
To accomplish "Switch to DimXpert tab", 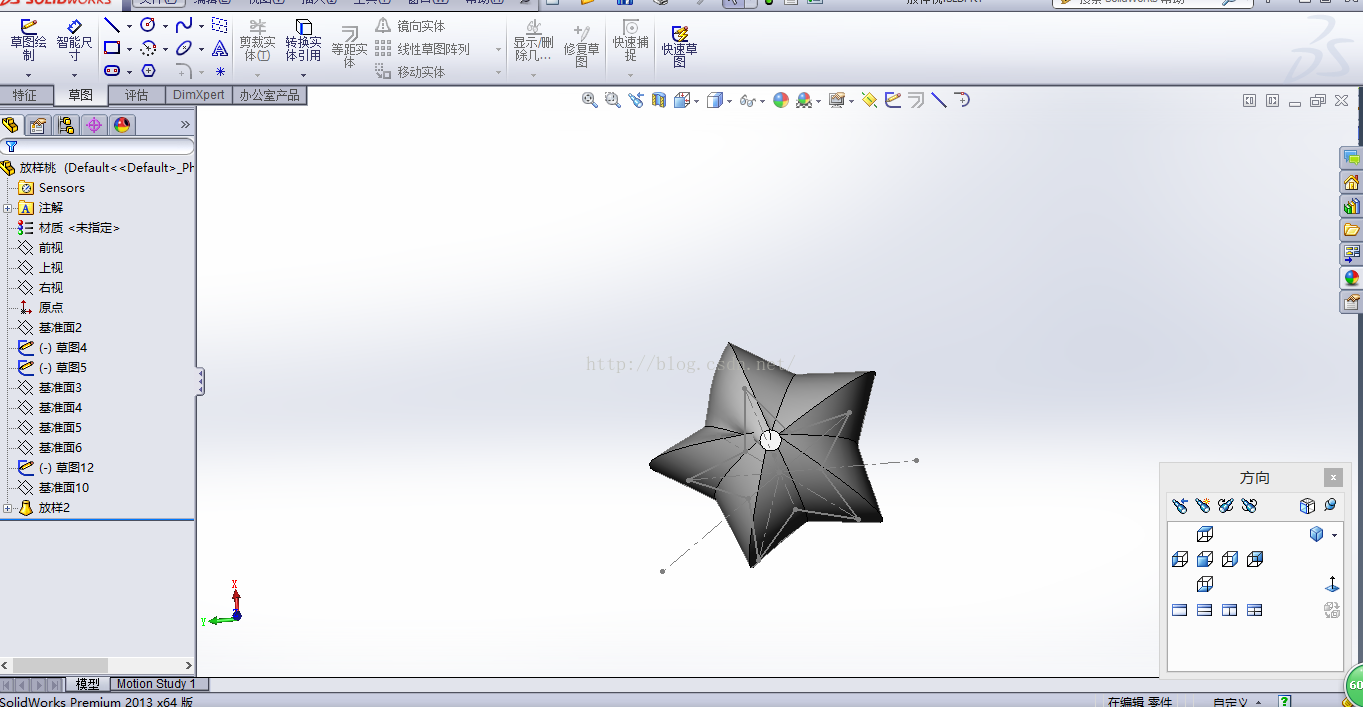I will (x=198, y=95).
